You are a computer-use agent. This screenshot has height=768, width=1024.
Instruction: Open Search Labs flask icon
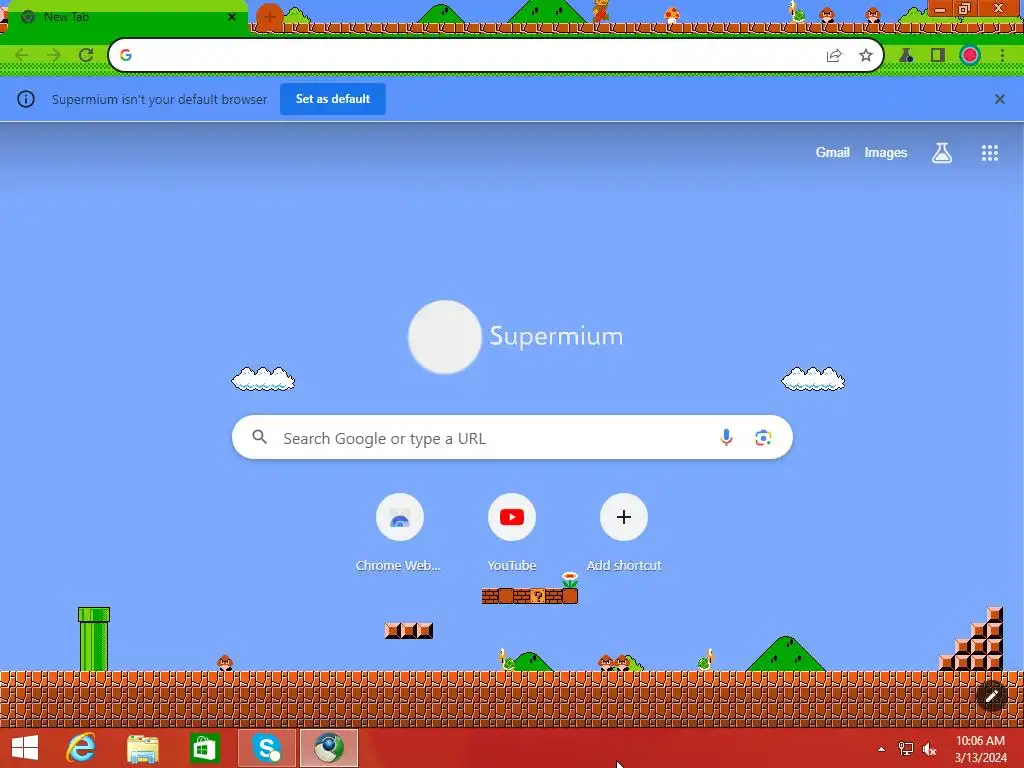(942, 153)
